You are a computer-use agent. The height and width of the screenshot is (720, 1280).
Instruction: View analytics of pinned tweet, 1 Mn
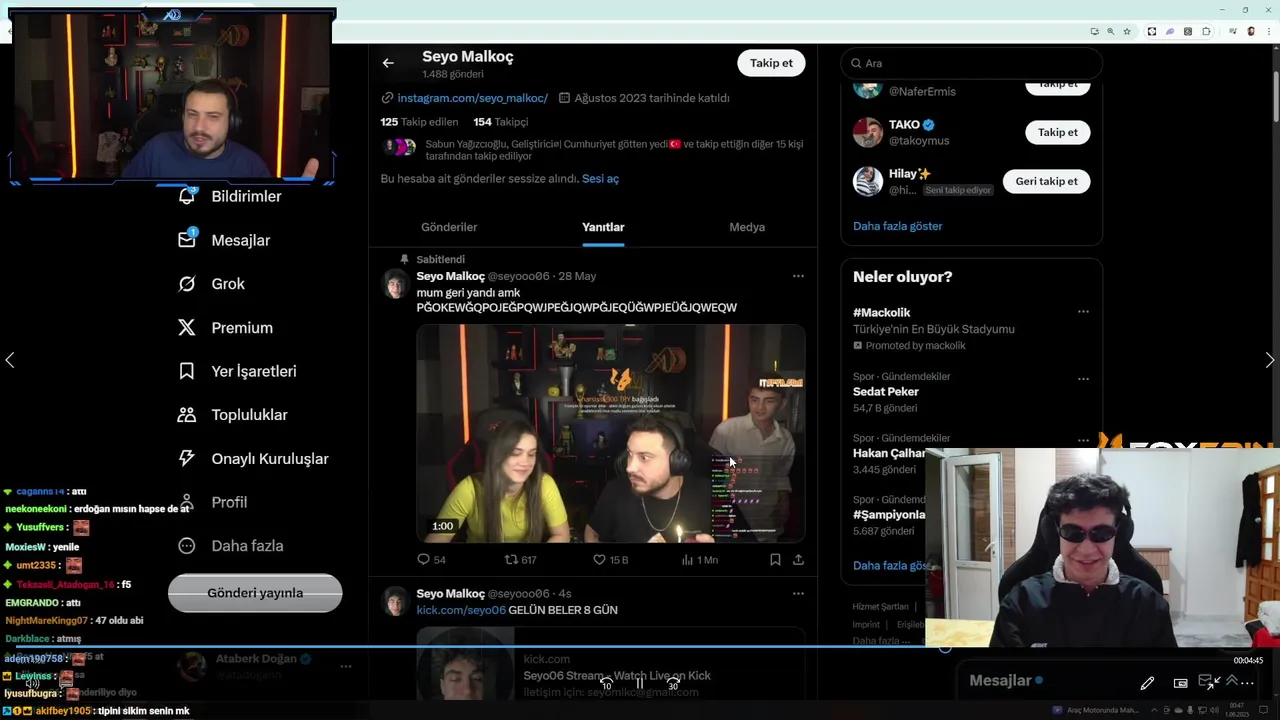699,560
